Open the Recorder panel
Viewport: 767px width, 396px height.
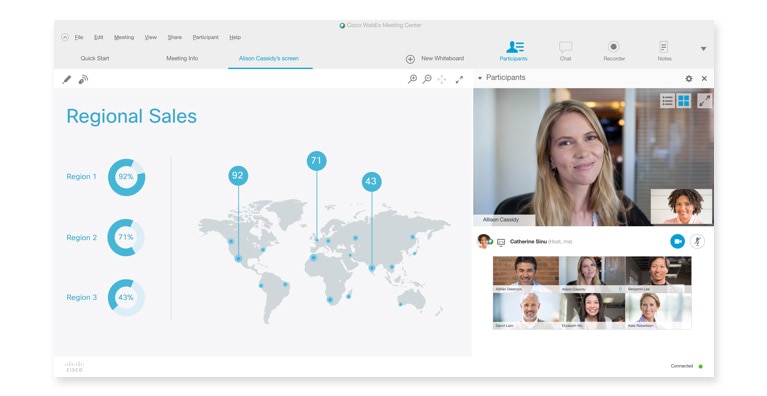614,51
